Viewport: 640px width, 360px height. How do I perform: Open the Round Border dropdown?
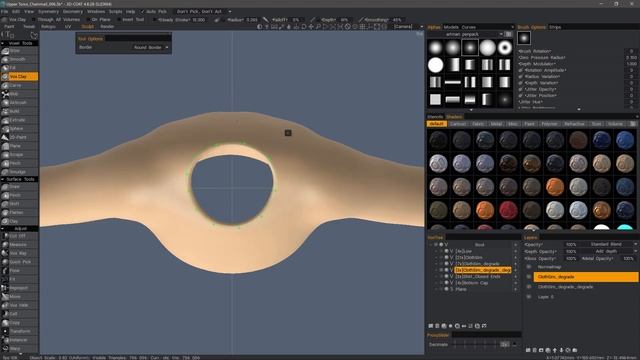pyautogui.click(x=151, y=47)
